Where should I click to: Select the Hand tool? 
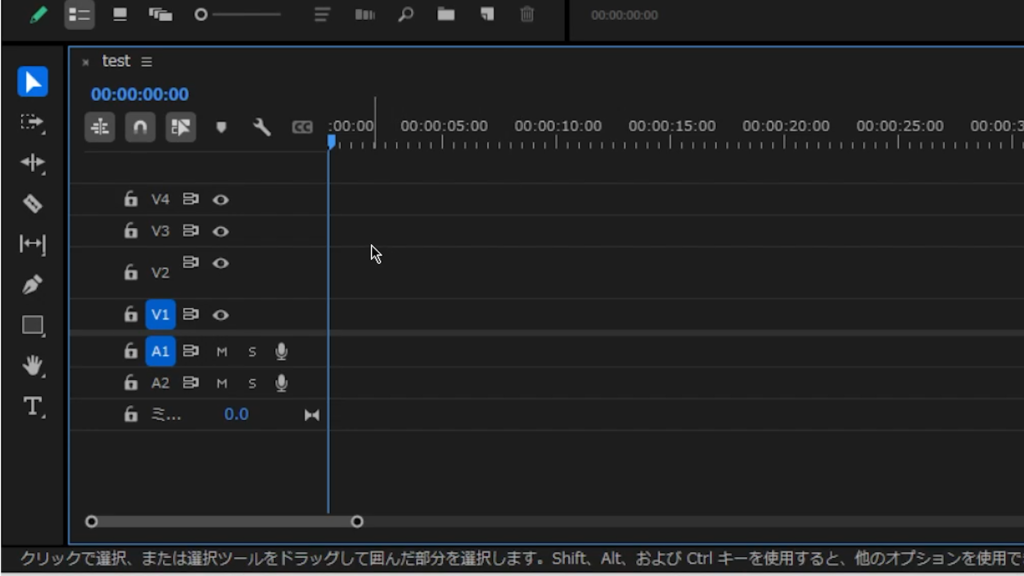33,366
